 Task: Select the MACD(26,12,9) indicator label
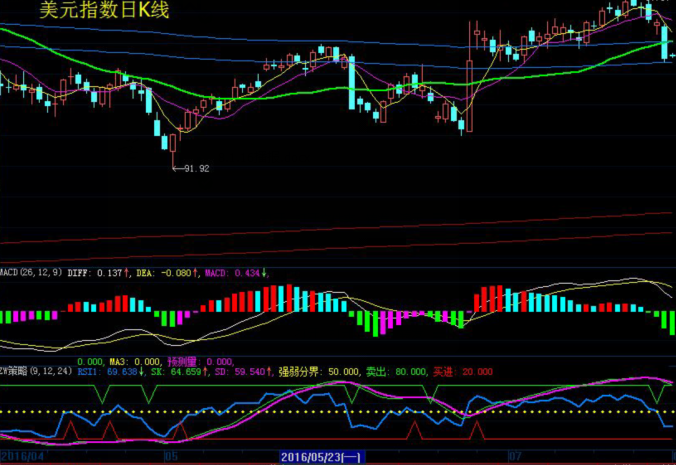pos(31,272)
